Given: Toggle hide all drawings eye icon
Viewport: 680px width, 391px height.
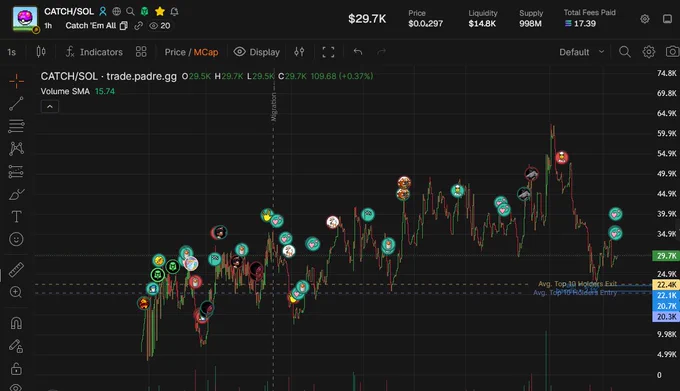Looking at the screenshot, I should tap(16, 387).
